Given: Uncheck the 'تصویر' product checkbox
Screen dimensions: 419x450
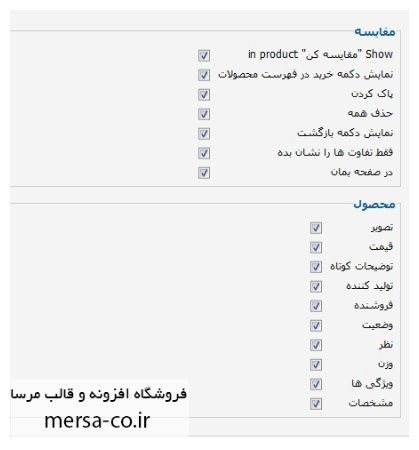Looking at the screenshot, I should [316, 228].
